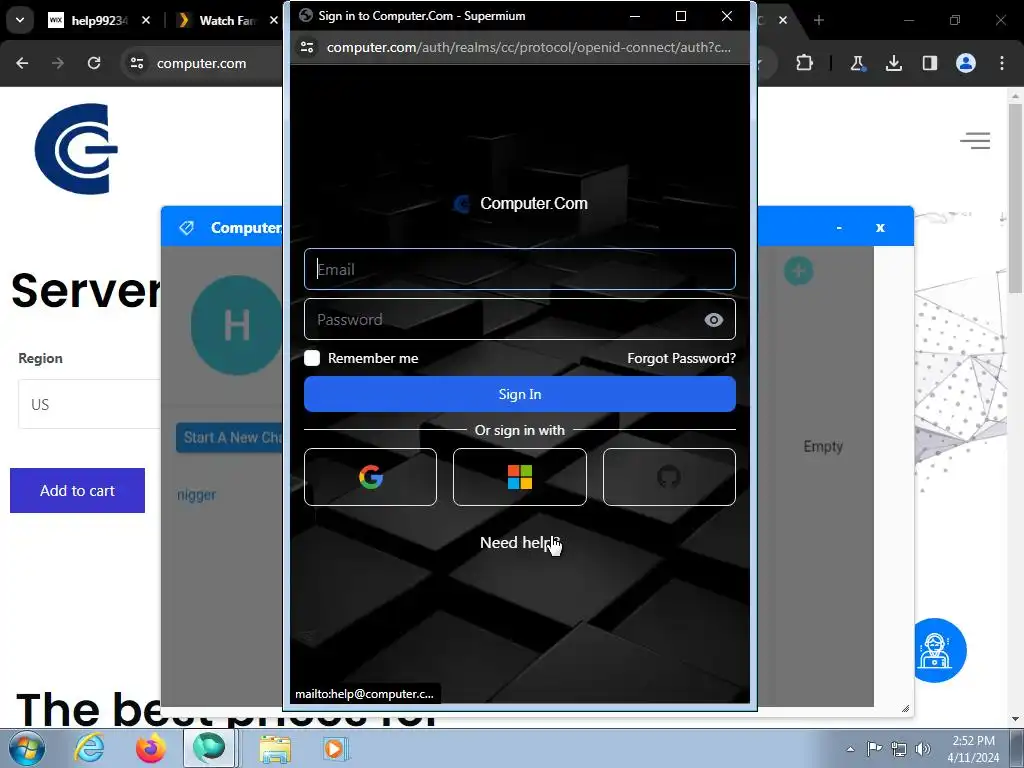Sign in with Microsoft icon button

[x=520, y=477]
